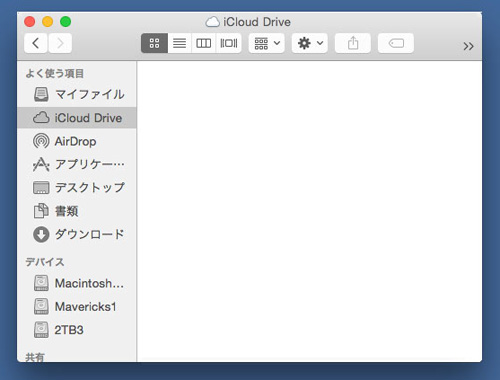Go back with the left chevron button
This screenshot has height=380, width=500.
click(36, 43)
